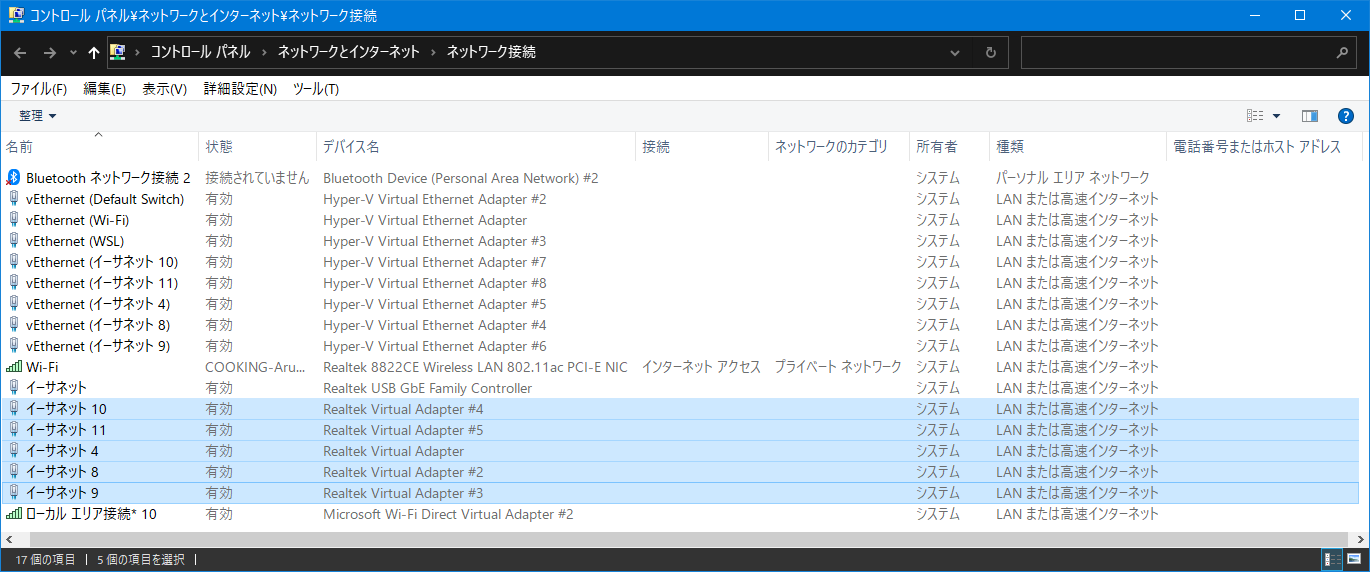Open the ツール(T) menu
Screen dimensions: 1370x572
click(316, 89)
